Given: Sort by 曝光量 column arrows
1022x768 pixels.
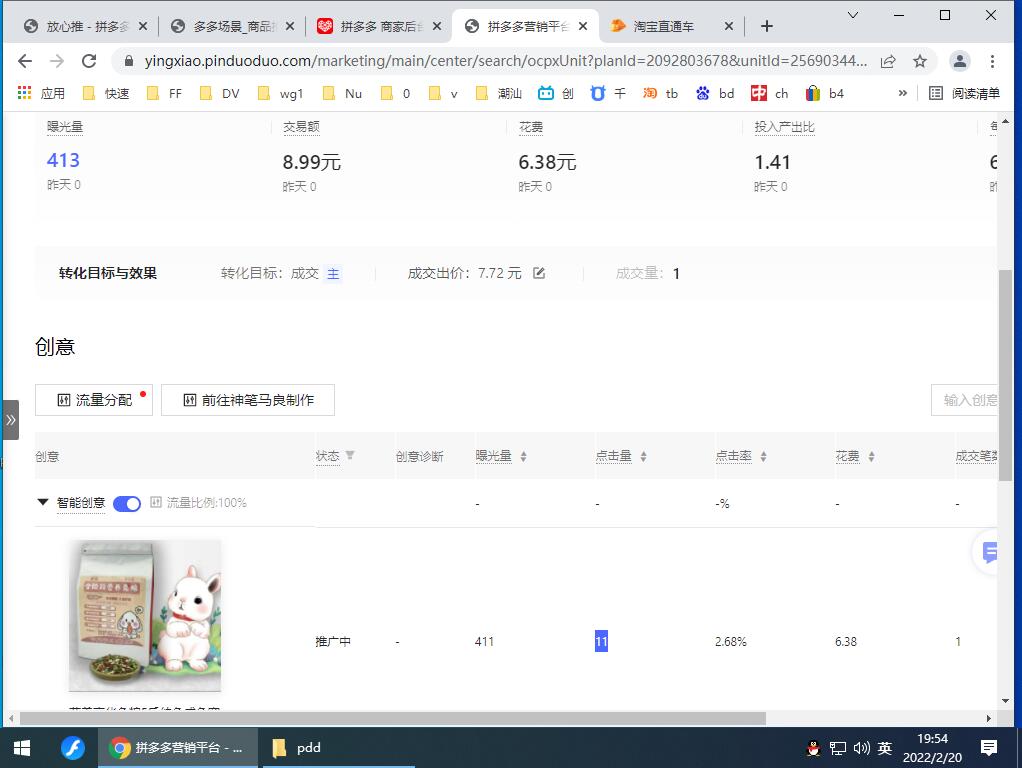Looking at the screenshot, I should tap(523, 456).
